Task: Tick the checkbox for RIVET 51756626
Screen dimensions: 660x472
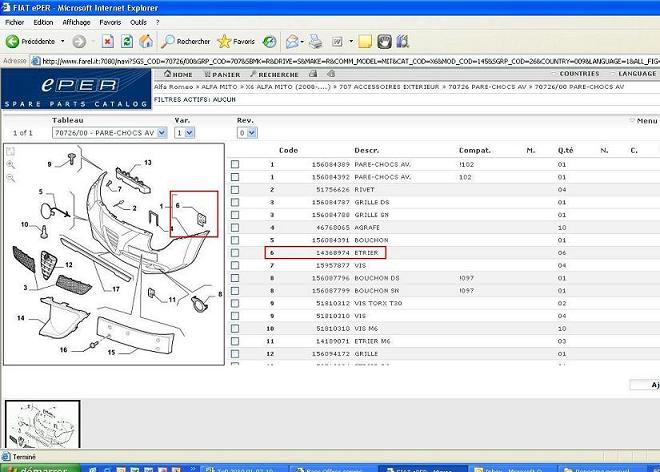Action: coord(235,189)
